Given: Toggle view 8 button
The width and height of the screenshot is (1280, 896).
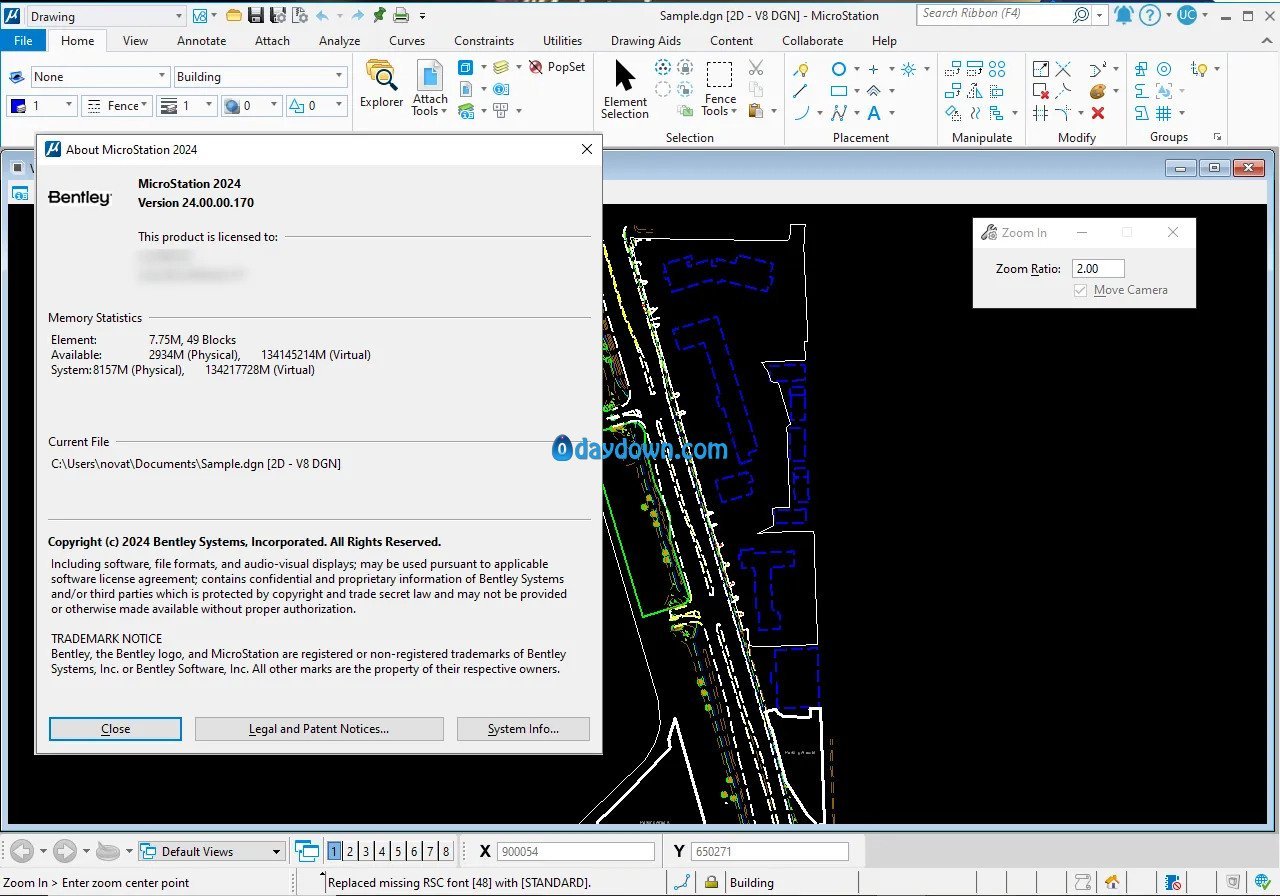Looking at the screenshot, I should coord(446,851).
